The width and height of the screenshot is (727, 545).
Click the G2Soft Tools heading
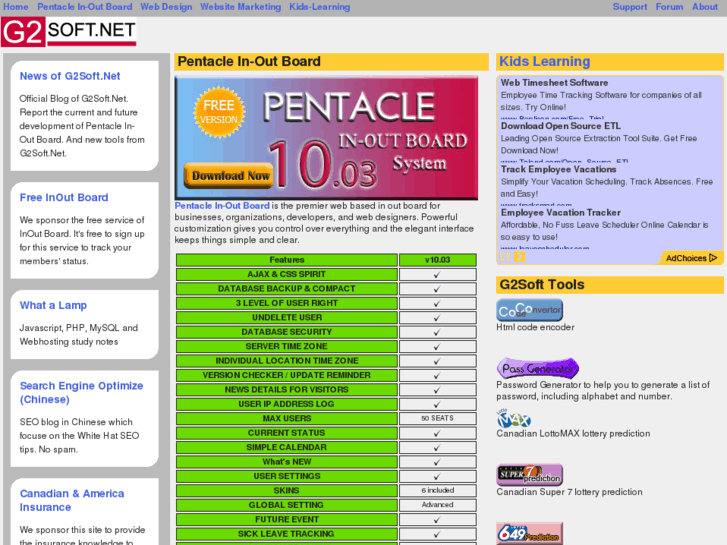542,284
